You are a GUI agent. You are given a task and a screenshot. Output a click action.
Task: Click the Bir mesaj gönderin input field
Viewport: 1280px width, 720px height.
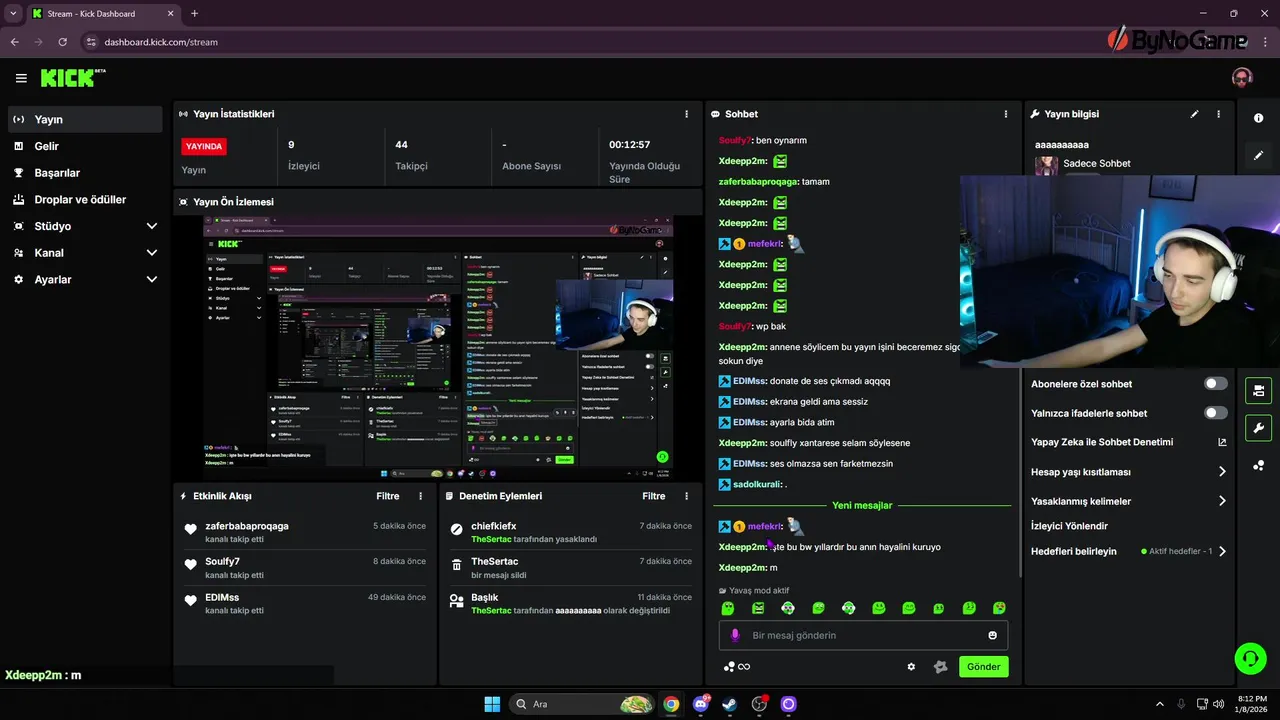click(x=863, y=635)
